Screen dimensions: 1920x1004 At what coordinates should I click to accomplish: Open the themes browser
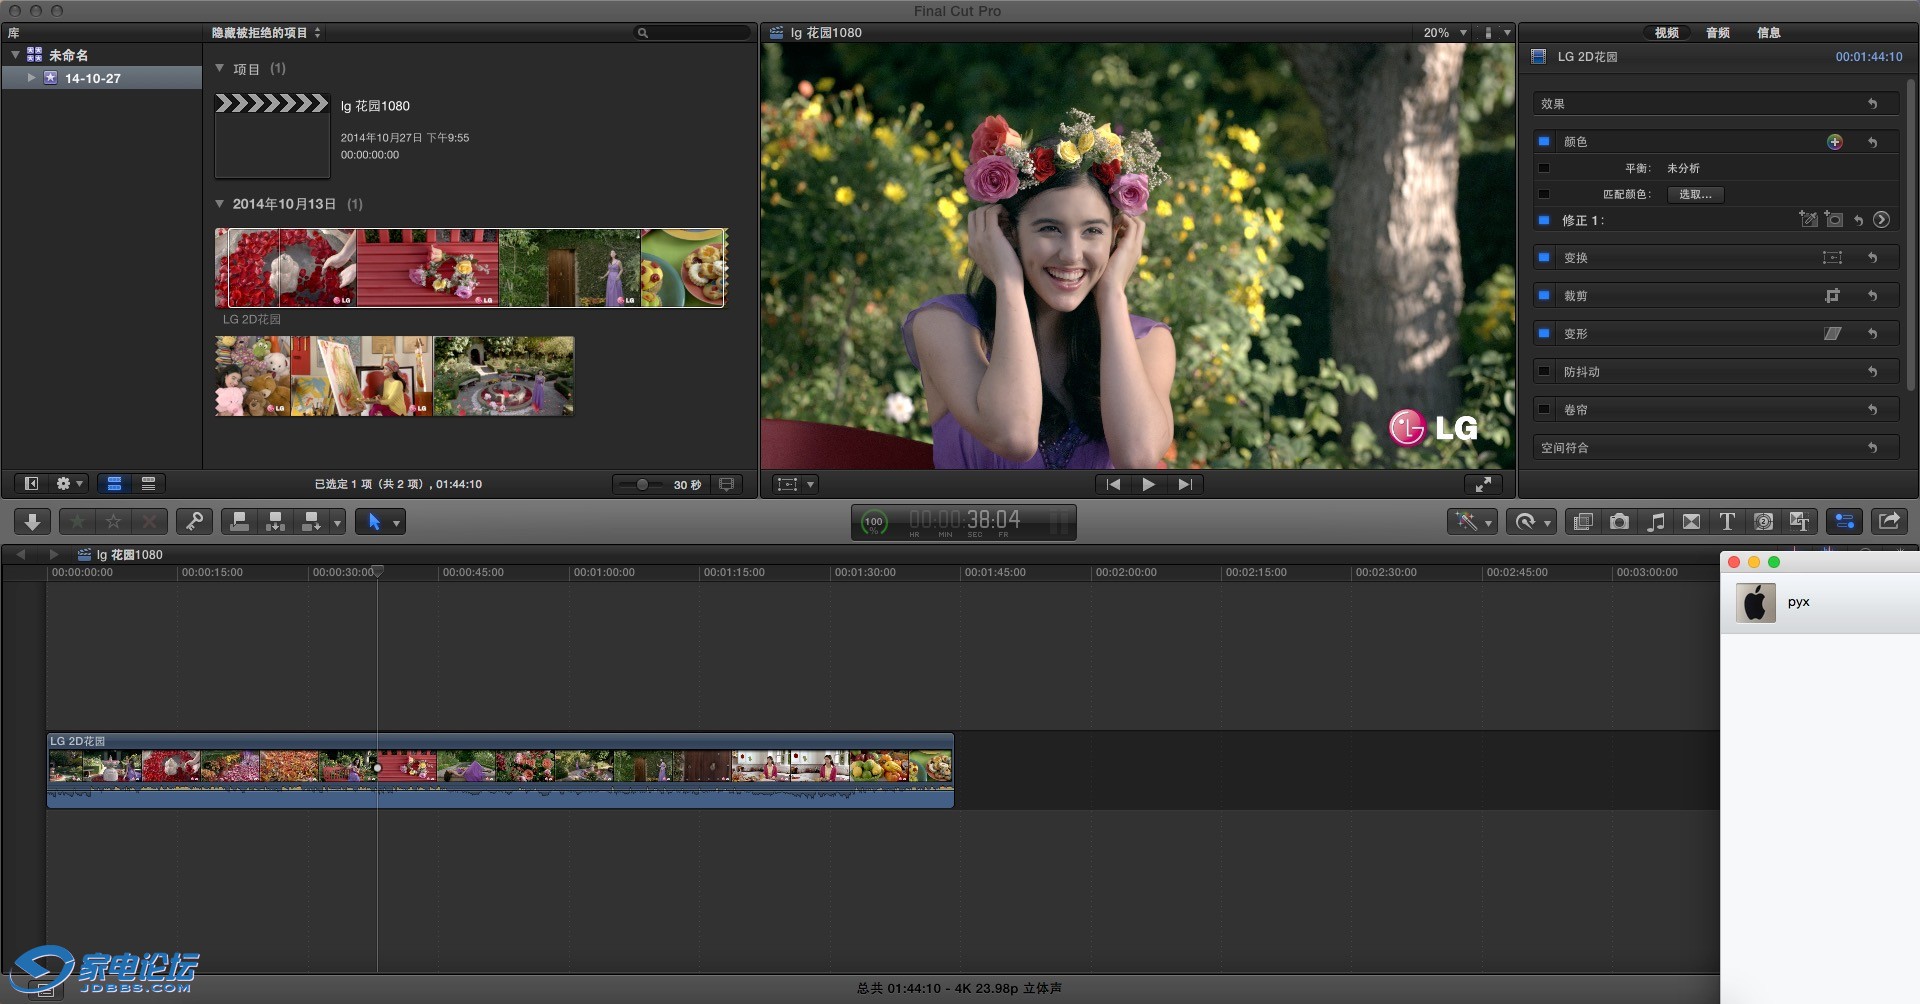pyautogui.click(x=1799, y=521)
